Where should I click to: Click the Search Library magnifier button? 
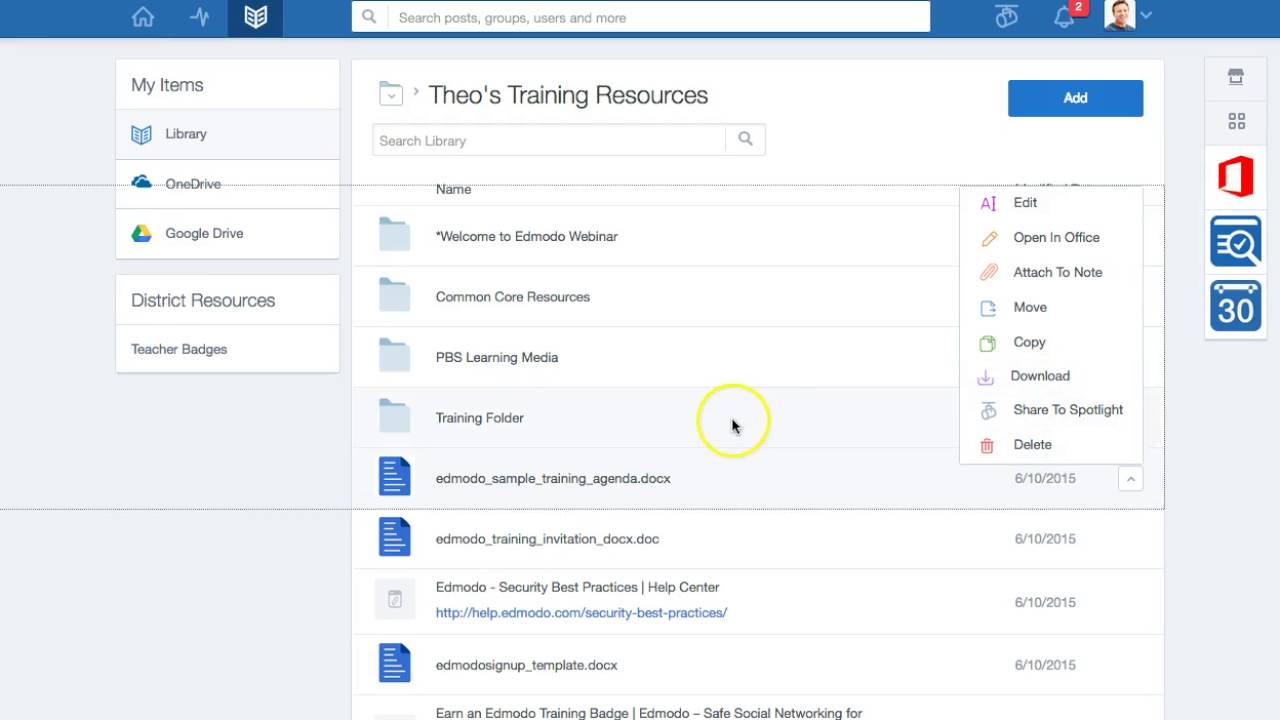tap(745, 140)
